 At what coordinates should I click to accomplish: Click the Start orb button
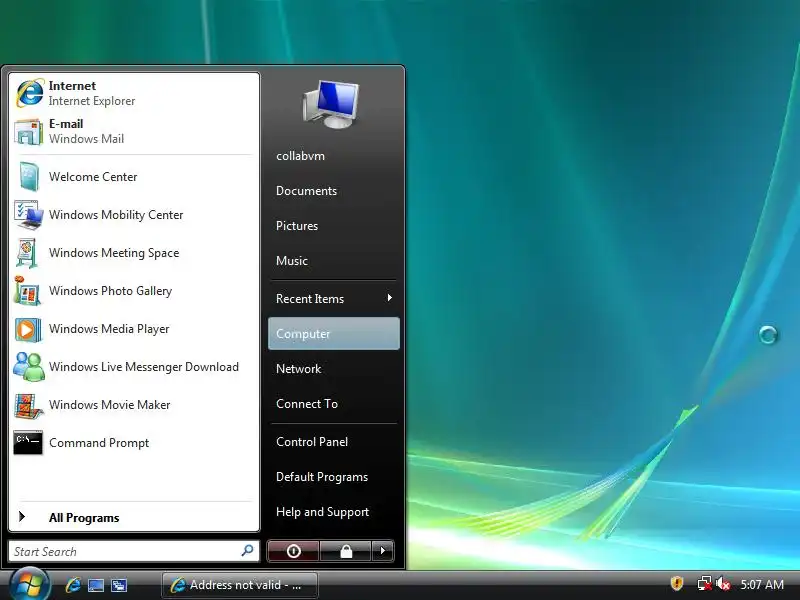(x=30, y=584)
